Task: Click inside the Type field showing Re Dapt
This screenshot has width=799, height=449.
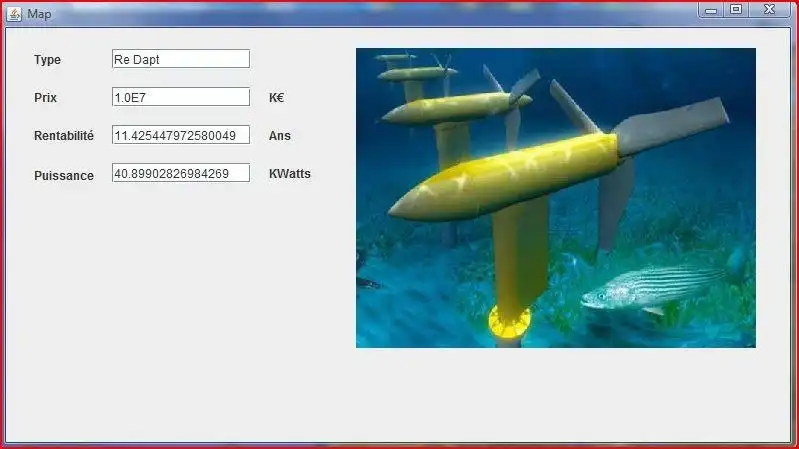Action: pos(181,59)
